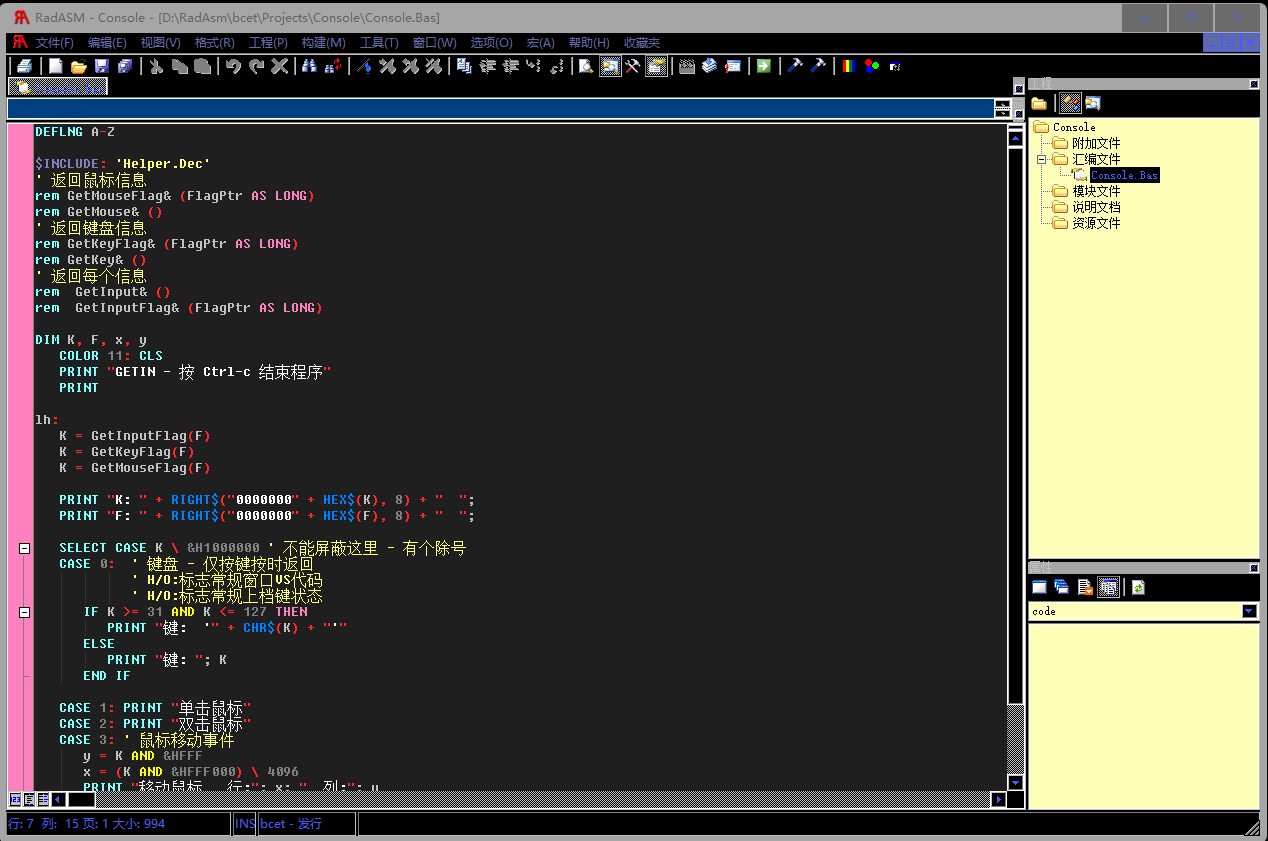Click the crossed hammer and wrench icon
The height and width of the screenshot is (841, 1268).
[632, 66]
